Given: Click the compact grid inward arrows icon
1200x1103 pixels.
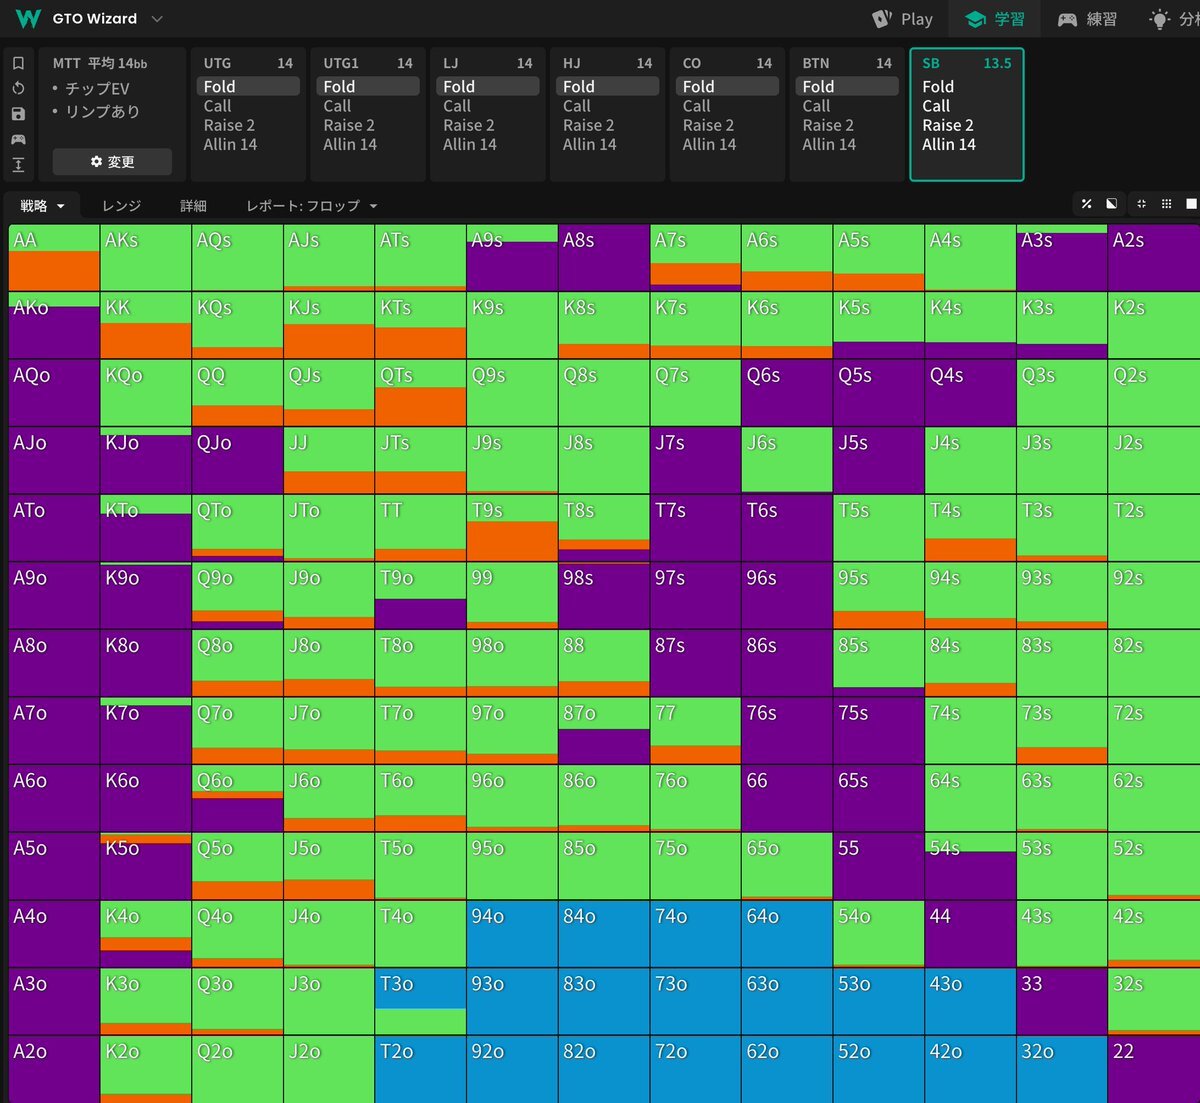Looking at the screenshot, I should [x=1141, y=204].
